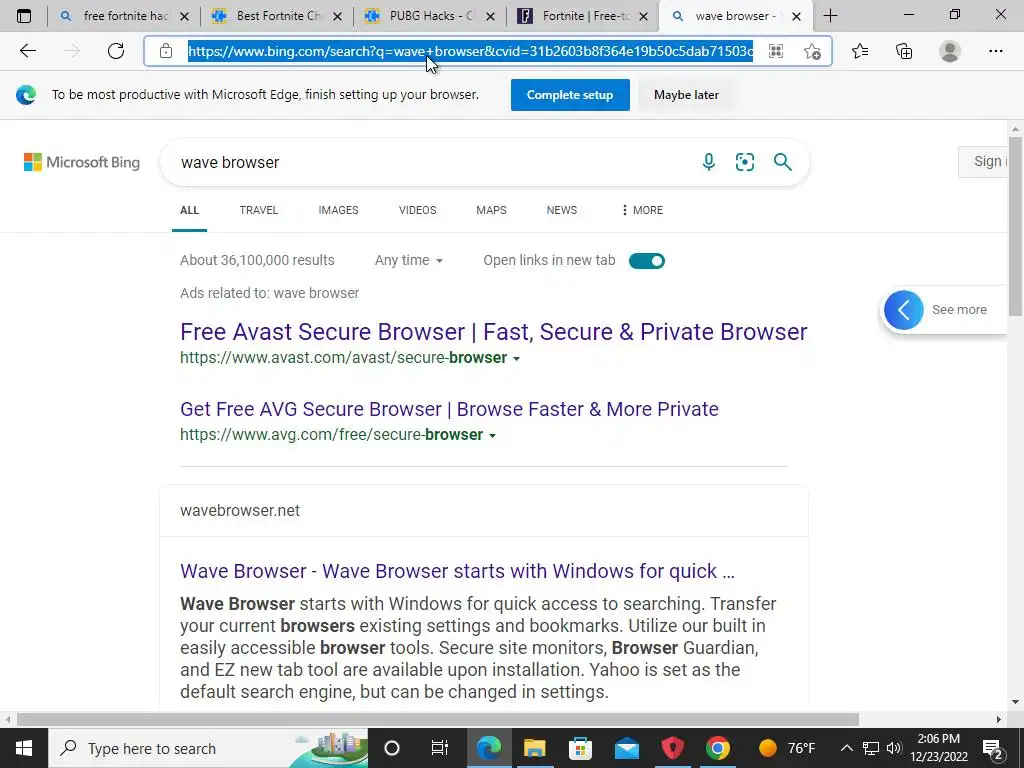
Task: Open the profile avatar menu
Action: (950, 51)
